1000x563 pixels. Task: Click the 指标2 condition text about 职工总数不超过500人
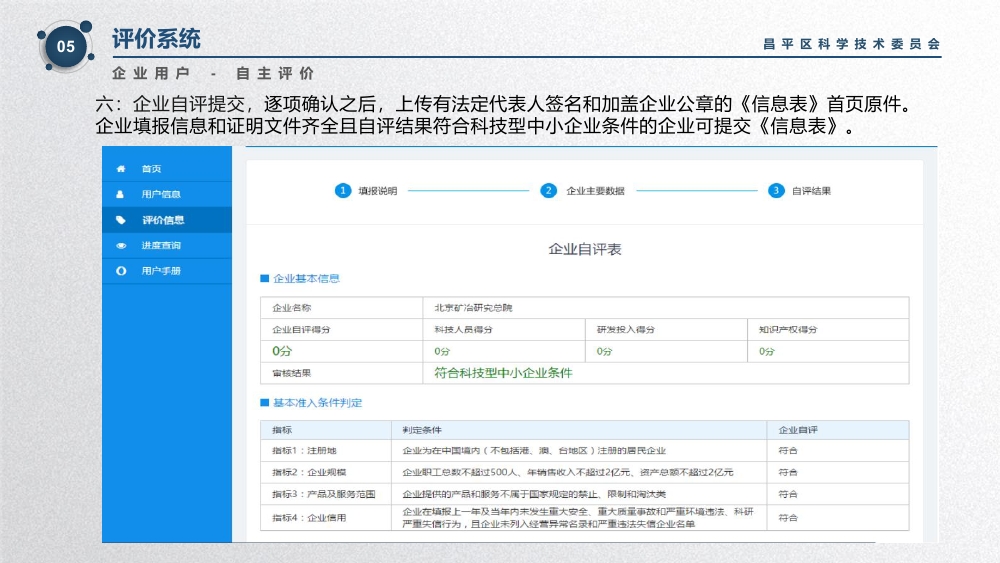click(x=568, y=472)
